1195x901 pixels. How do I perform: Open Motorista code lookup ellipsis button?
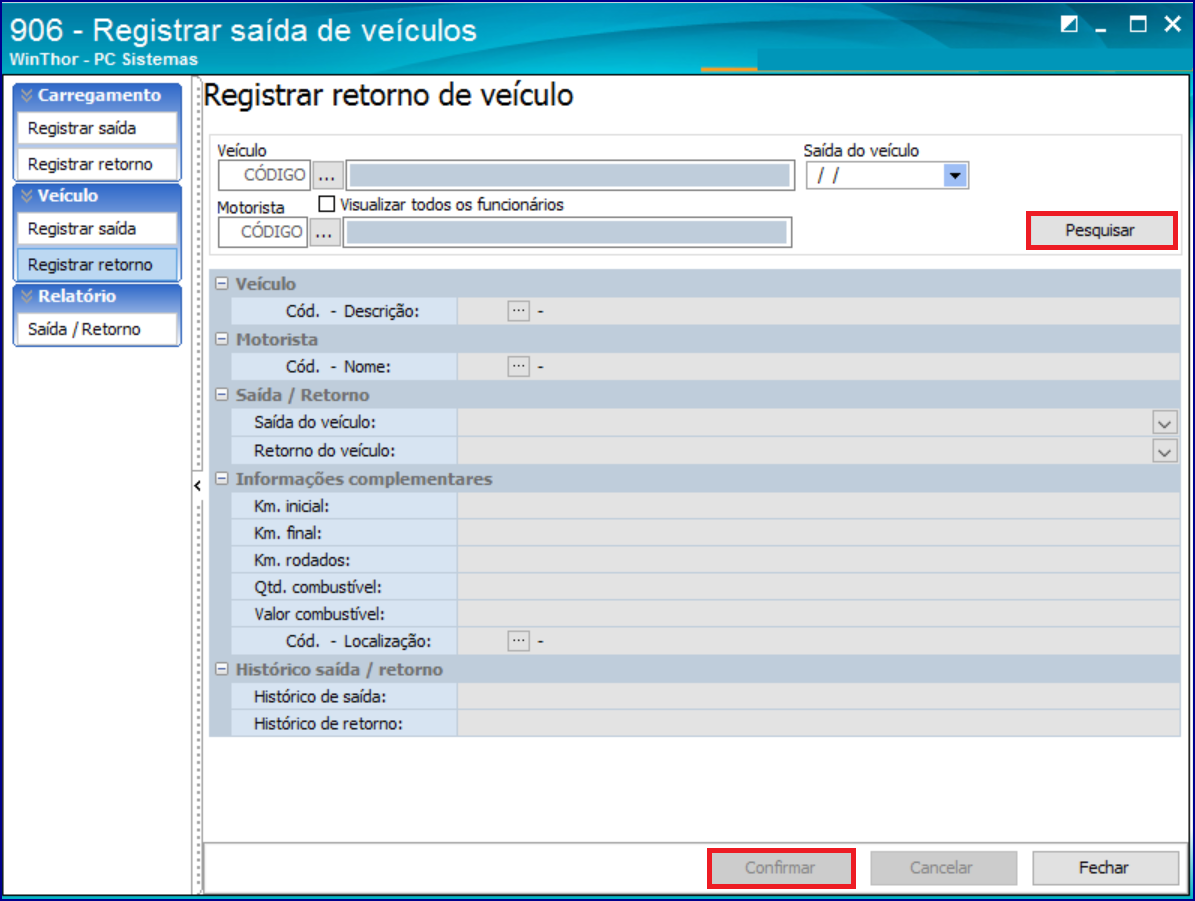(324, 232)
